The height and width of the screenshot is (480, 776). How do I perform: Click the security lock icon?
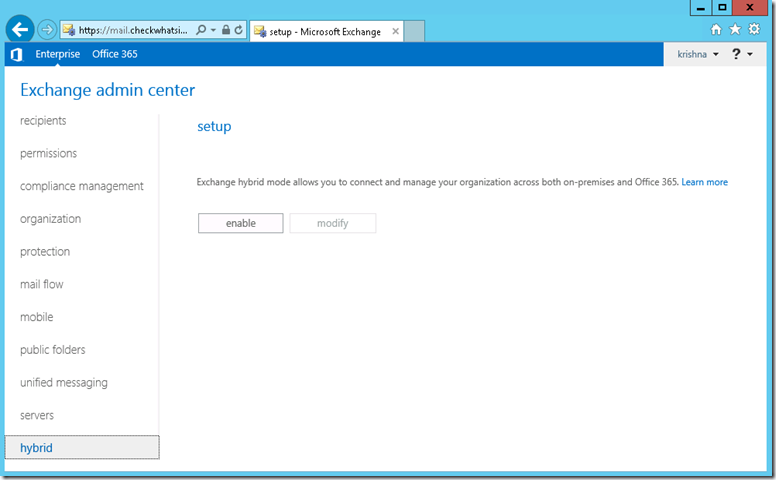coord(226,30)
